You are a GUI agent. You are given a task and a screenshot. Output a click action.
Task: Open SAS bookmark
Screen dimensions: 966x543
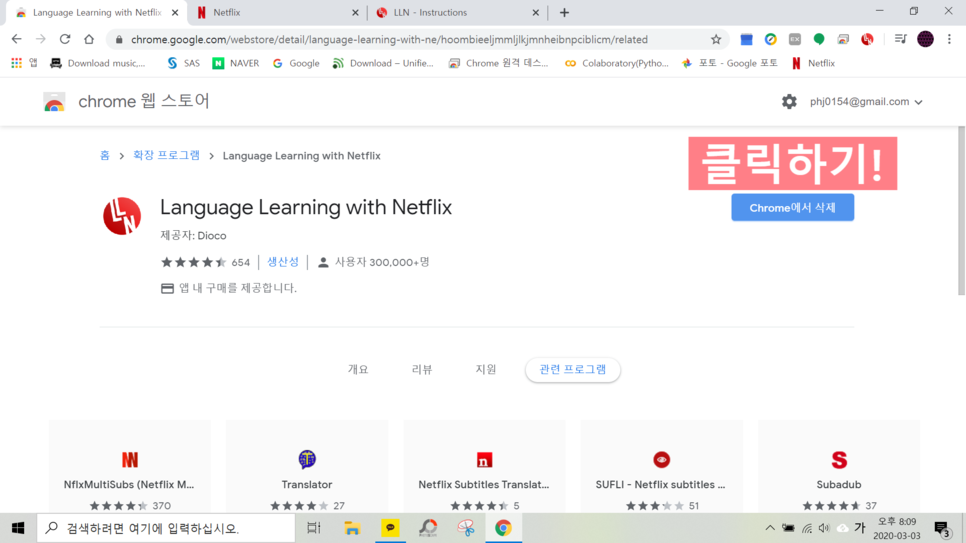point(184,63)
